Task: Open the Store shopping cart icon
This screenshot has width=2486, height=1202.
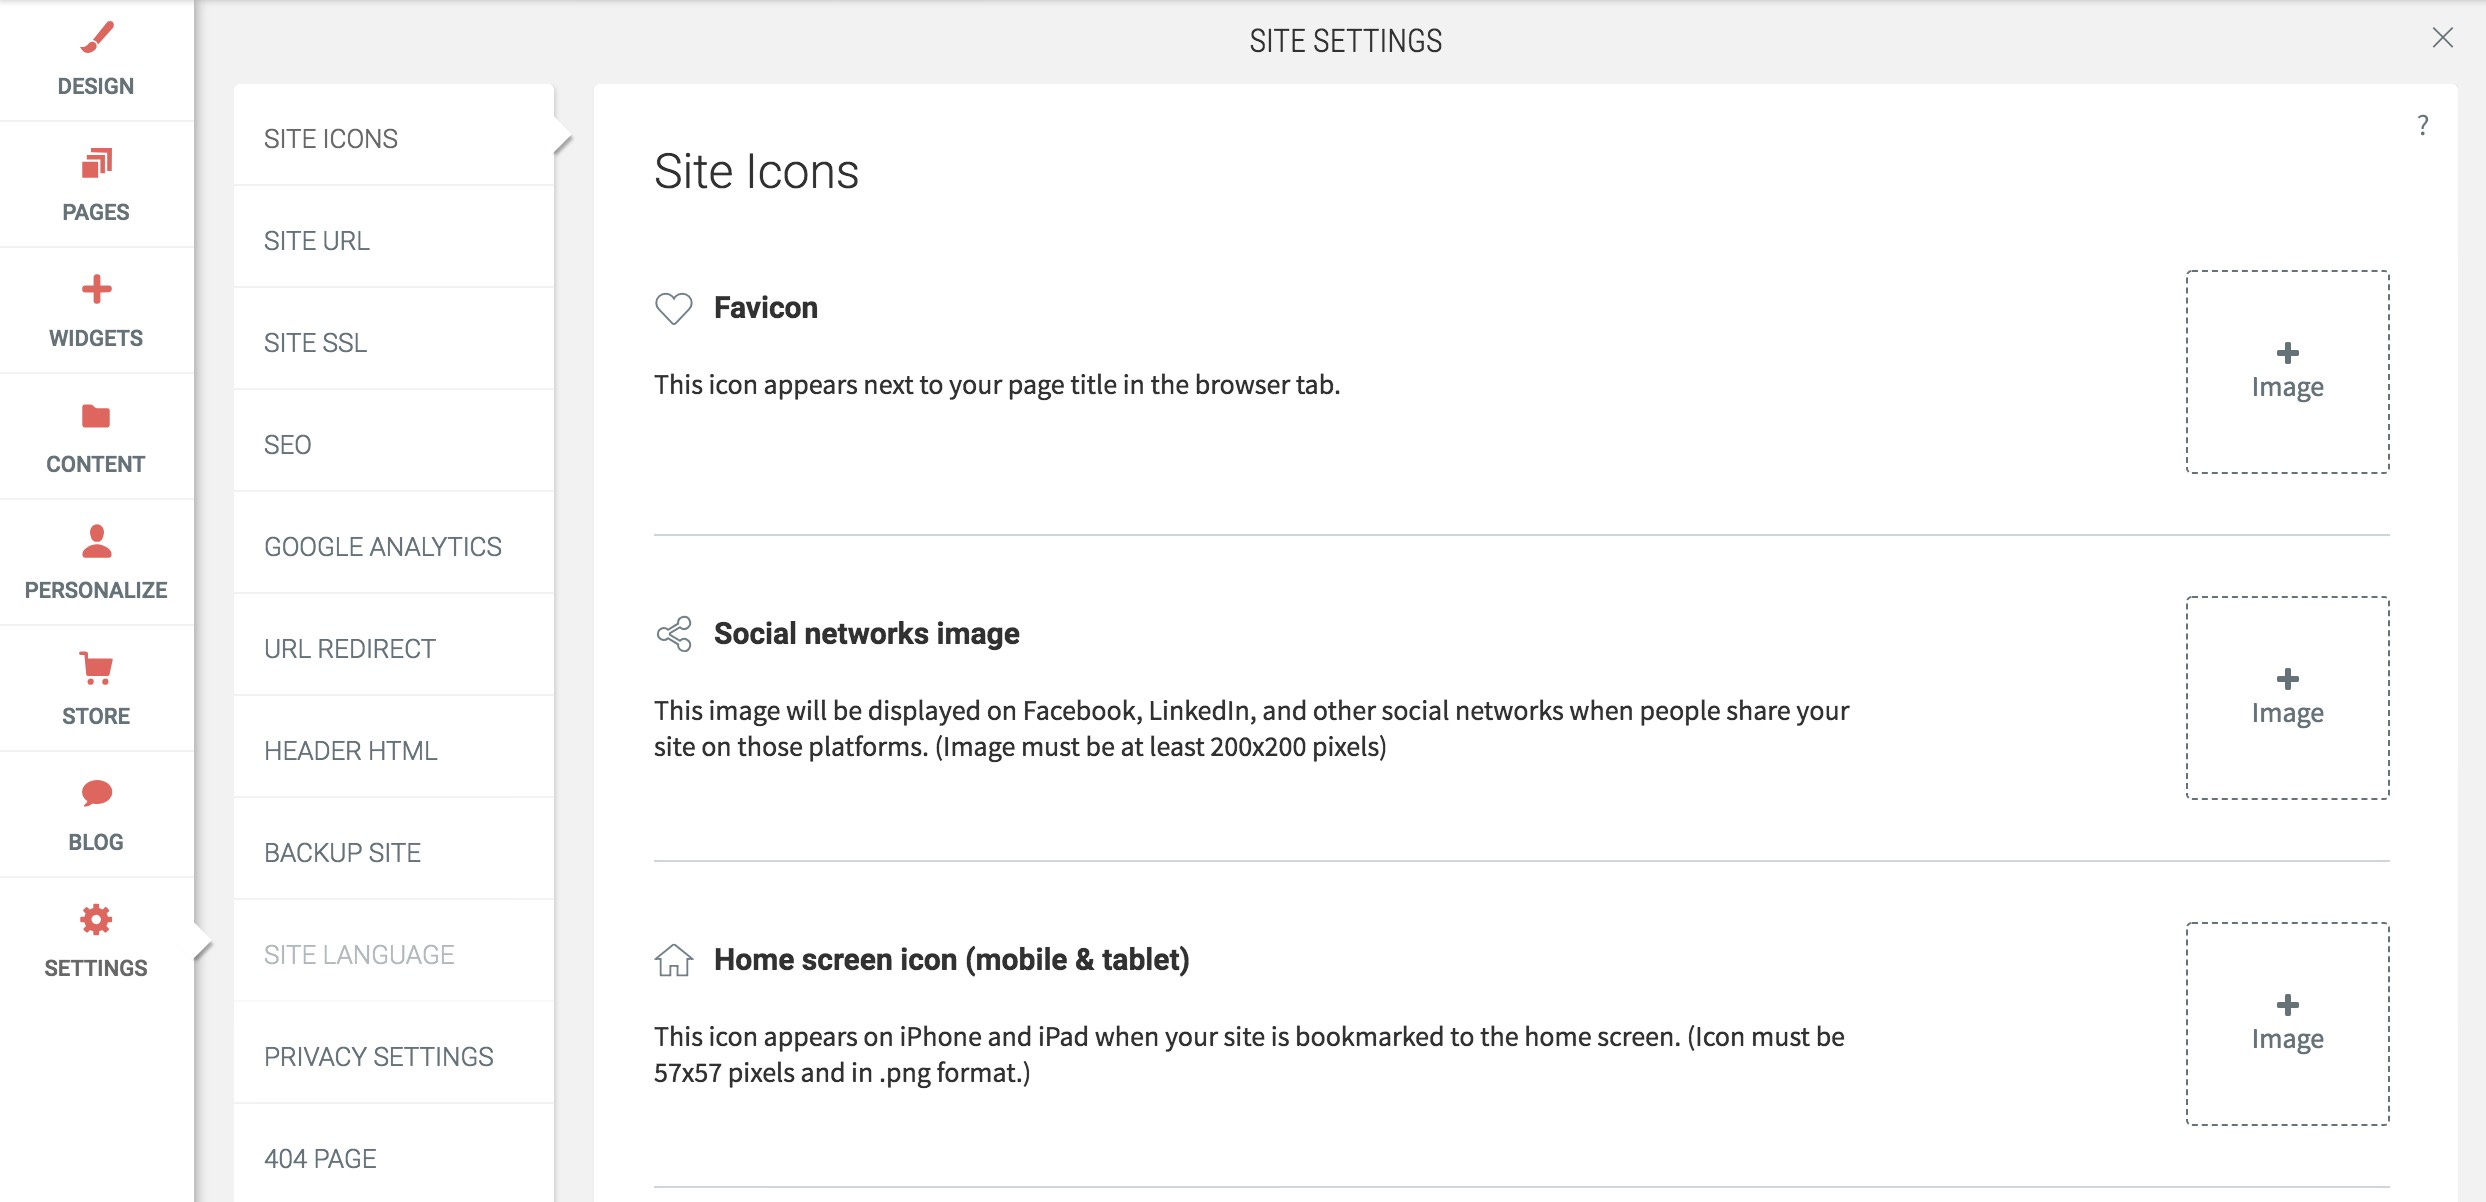Action: [x=96, y=668]
